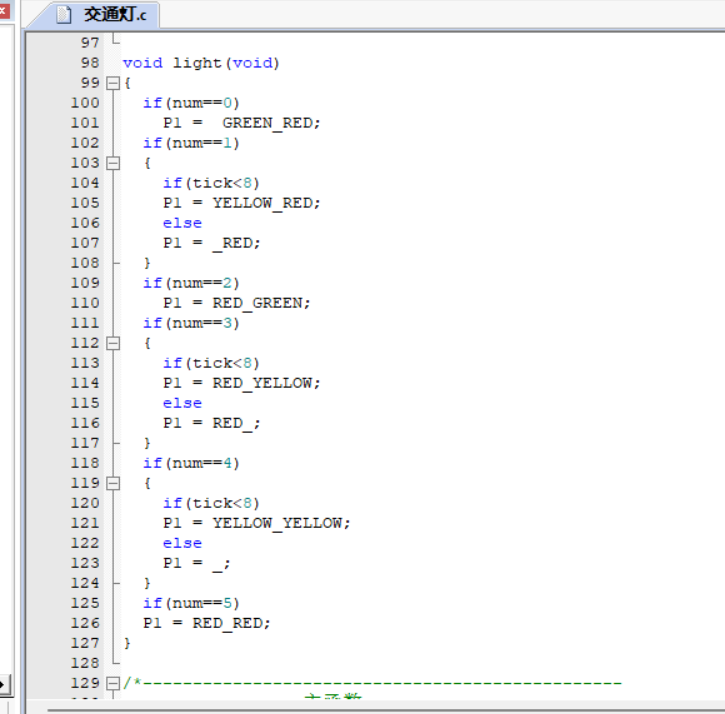This screenshot has height=714, width=725.
Task: Click 'P1 = GREEN_RED;' on line 101
Action: point(241,123)
